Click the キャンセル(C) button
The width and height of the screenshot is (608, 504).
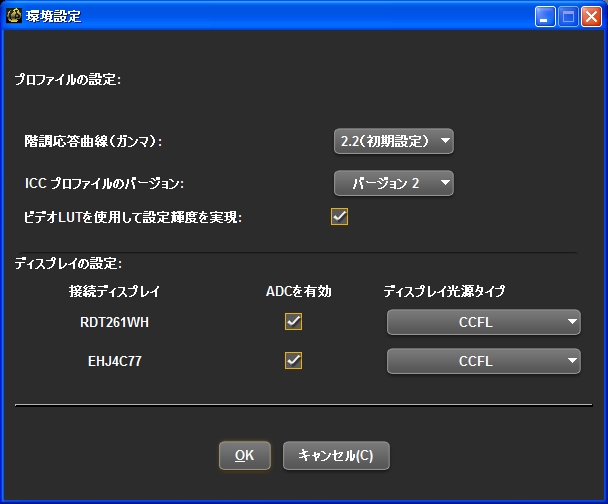(336, 456)
